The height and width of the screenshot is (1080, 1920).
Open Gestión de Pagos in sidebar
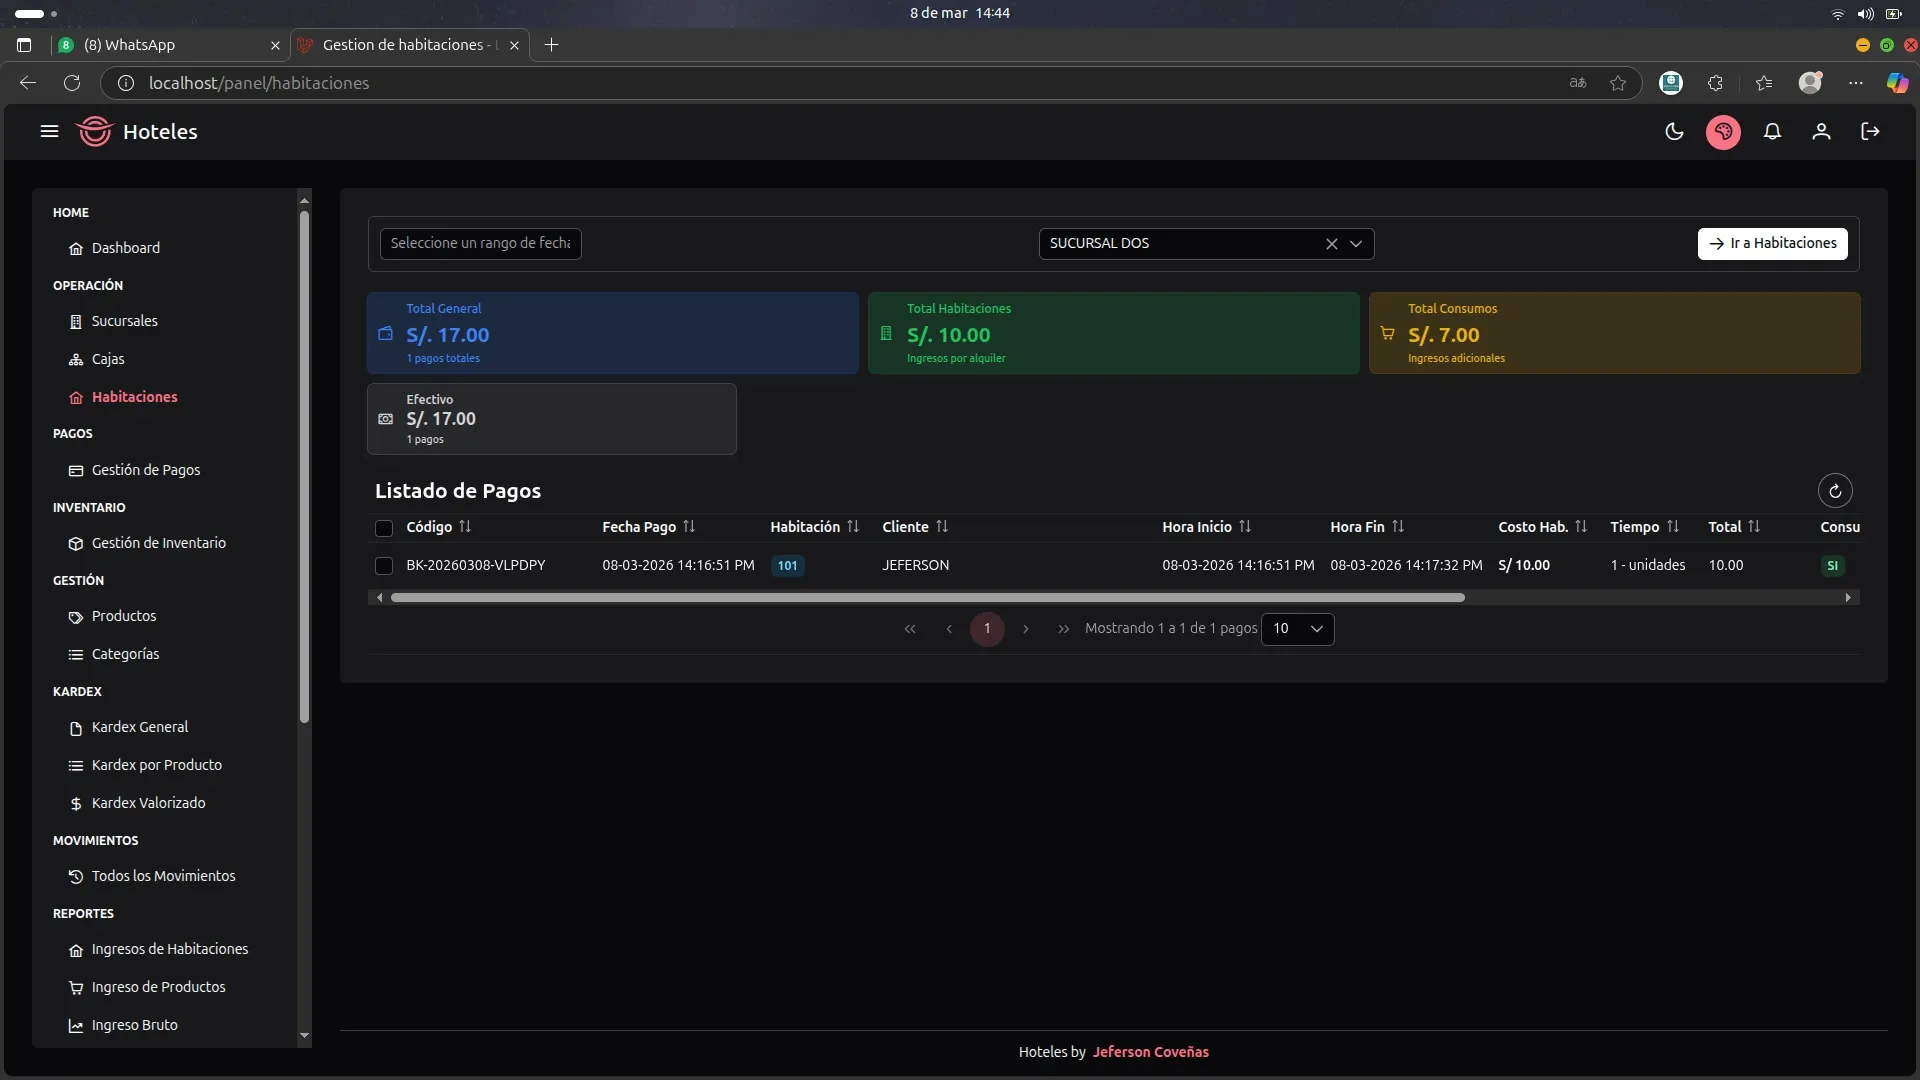tap(146, 470)
